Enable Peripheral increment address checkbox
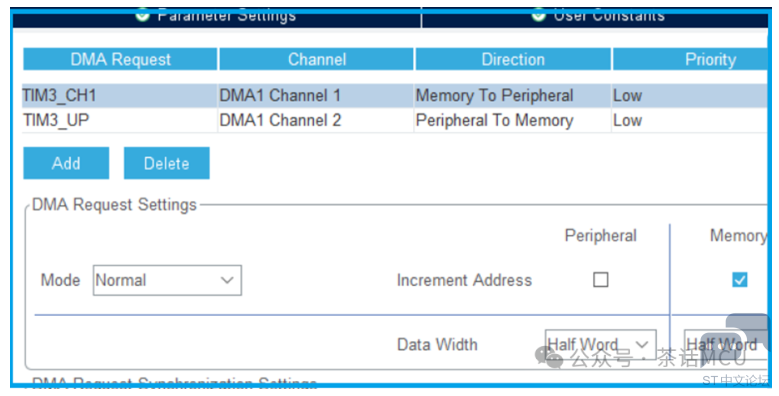The height and width of the screenshot is (396, 779). (x=601, y=280)
